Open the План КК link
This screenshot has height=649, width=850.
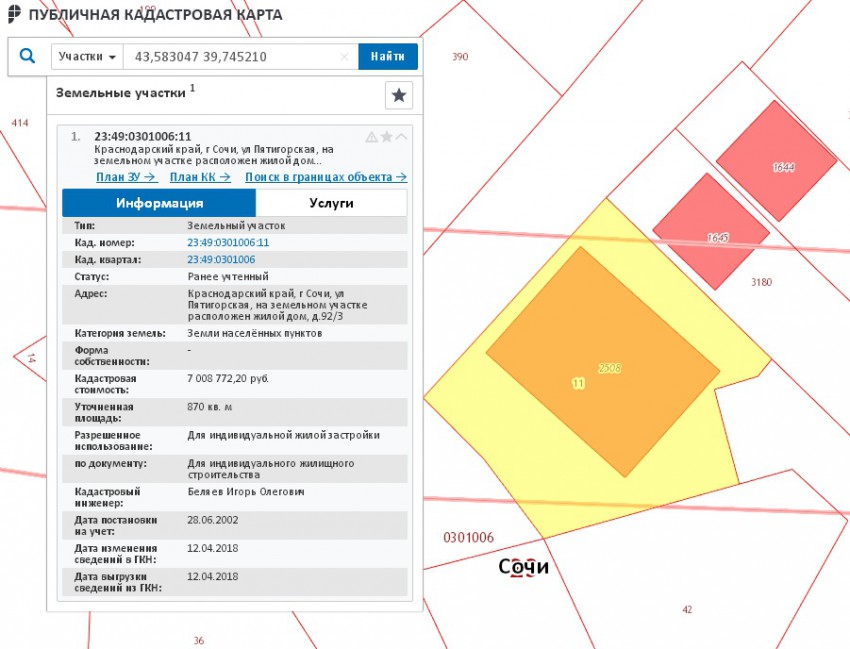pos(200,177)
